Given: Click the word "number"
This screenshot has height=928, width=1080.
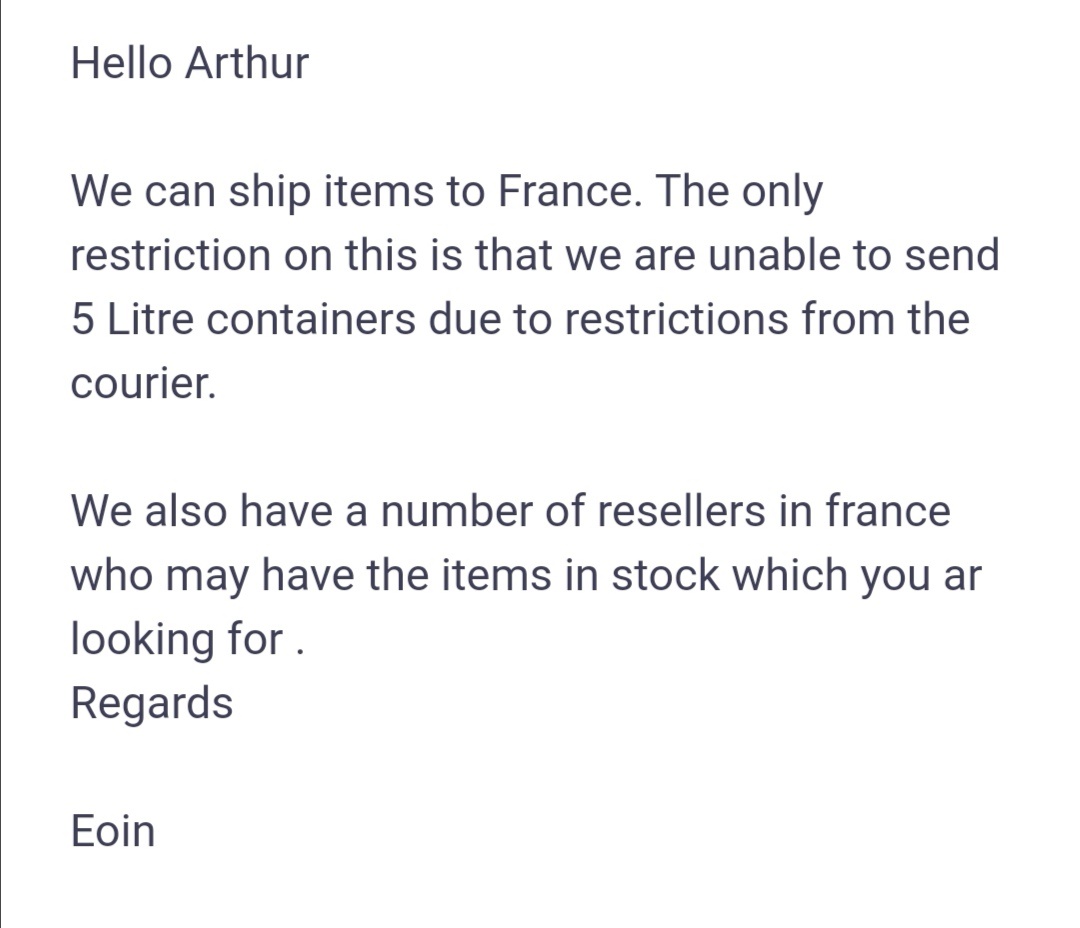Looking at the screenshot, I should [x=455, y=511].
